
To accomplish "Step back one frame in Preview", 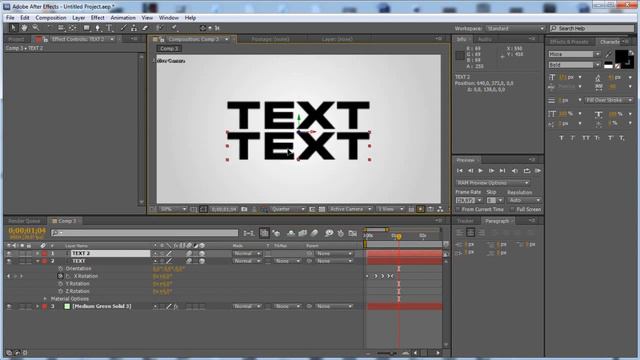I will coord(470,171).
